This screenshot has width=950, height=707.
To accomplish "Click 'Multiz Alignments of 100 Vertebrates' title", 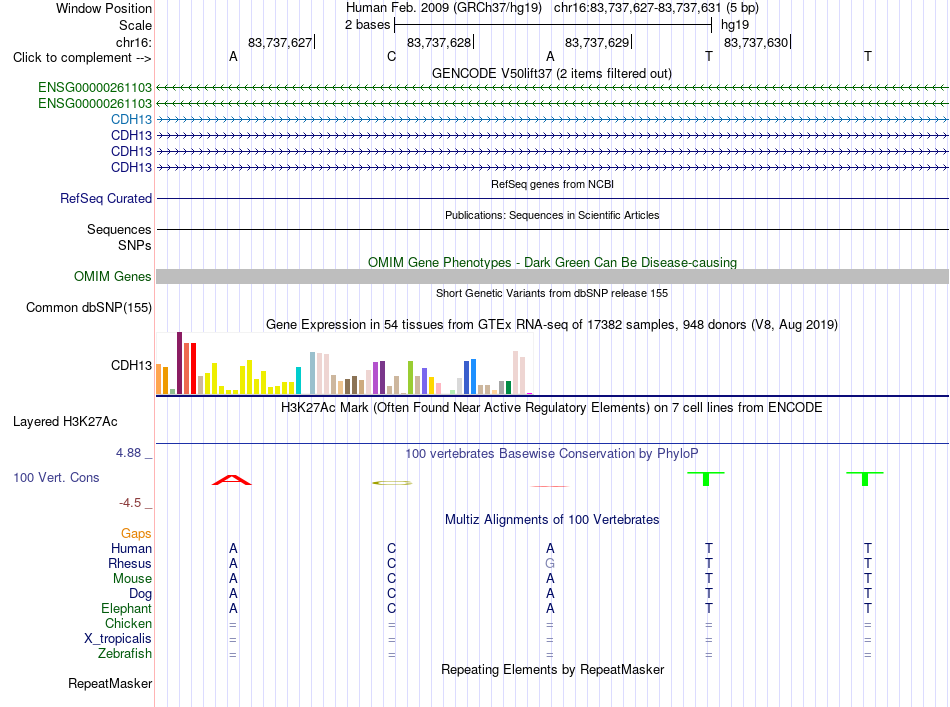I will click(x=552, y=519).
